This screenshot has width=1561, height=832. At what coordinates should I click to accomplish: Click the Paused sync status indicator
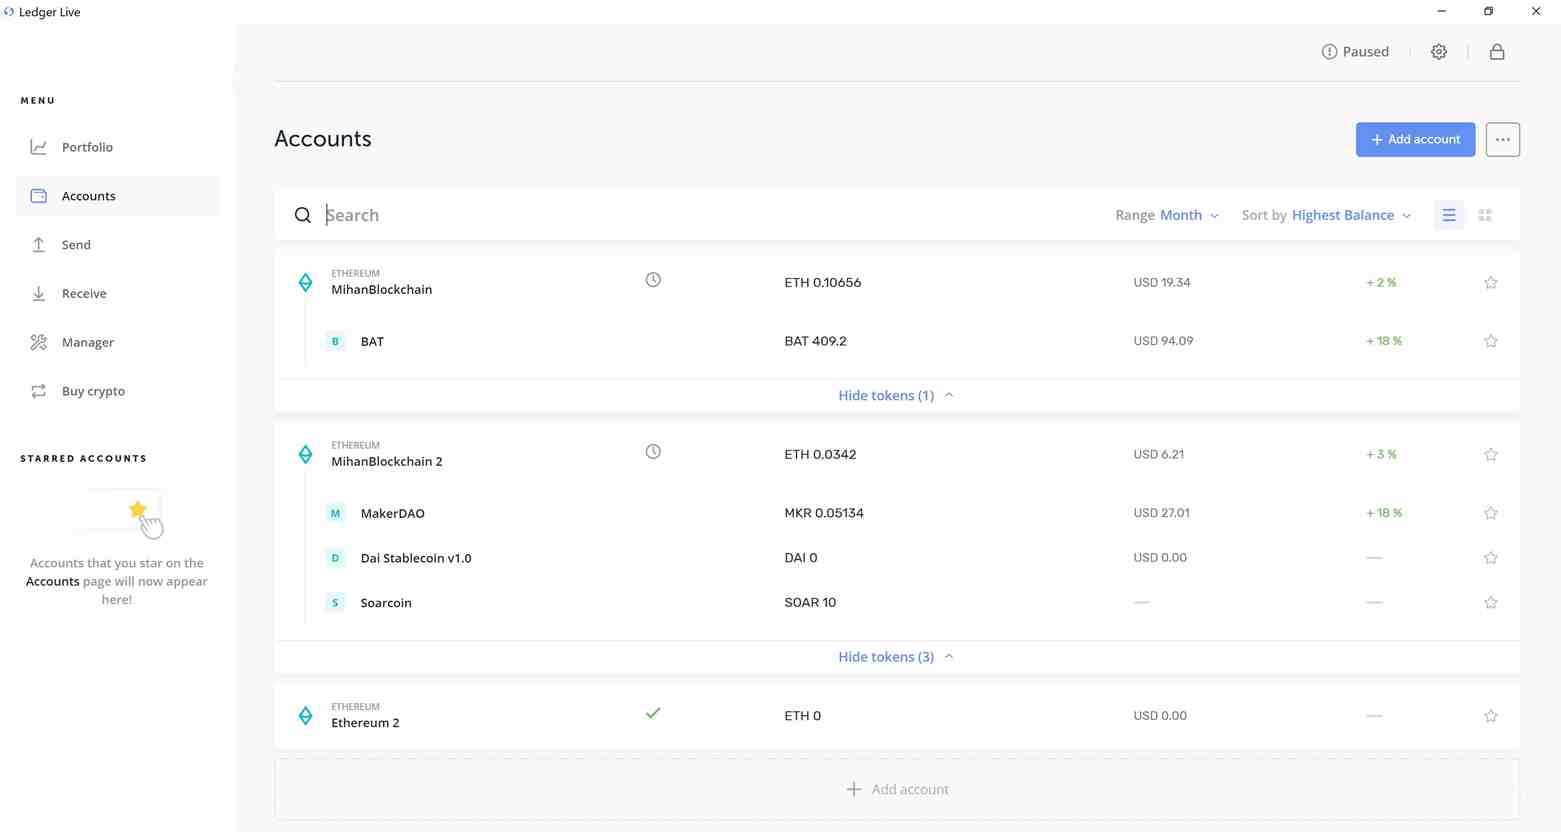(1355, 52)
